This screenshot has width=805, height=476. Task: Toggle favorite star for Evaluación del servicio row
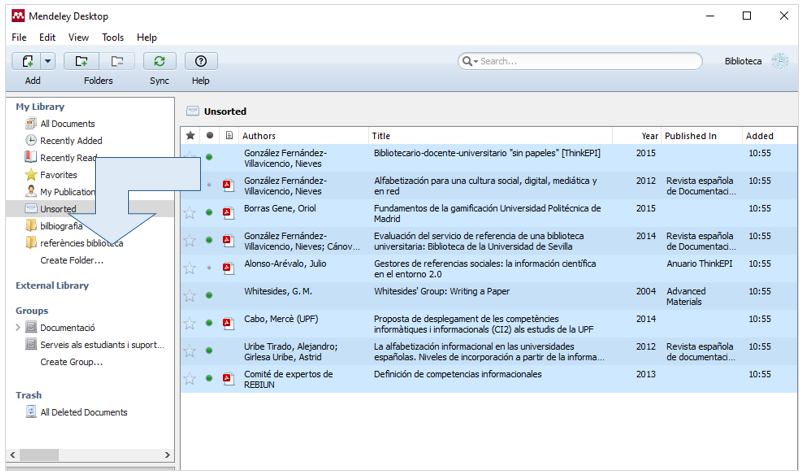pos(190,240)
